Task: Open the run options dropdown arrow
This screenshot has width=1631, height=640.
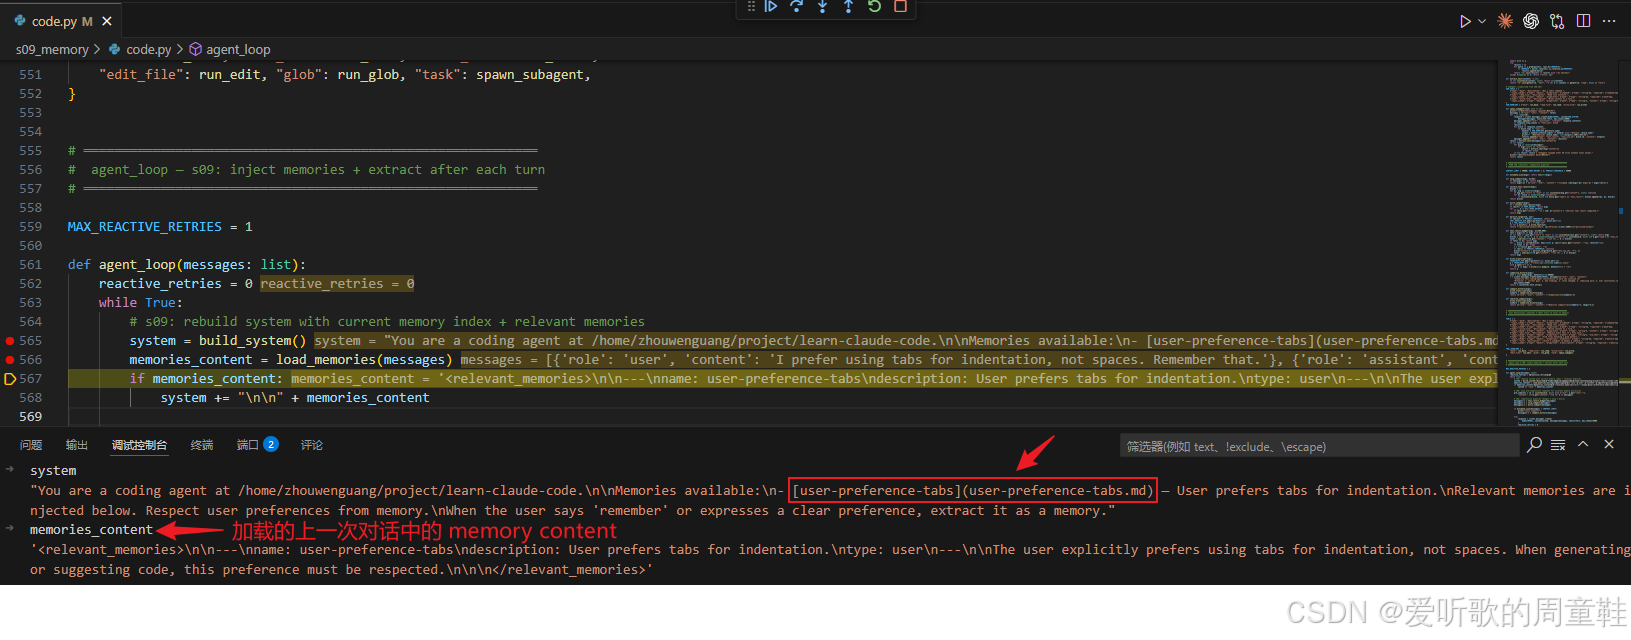Action: point(1482,21)
